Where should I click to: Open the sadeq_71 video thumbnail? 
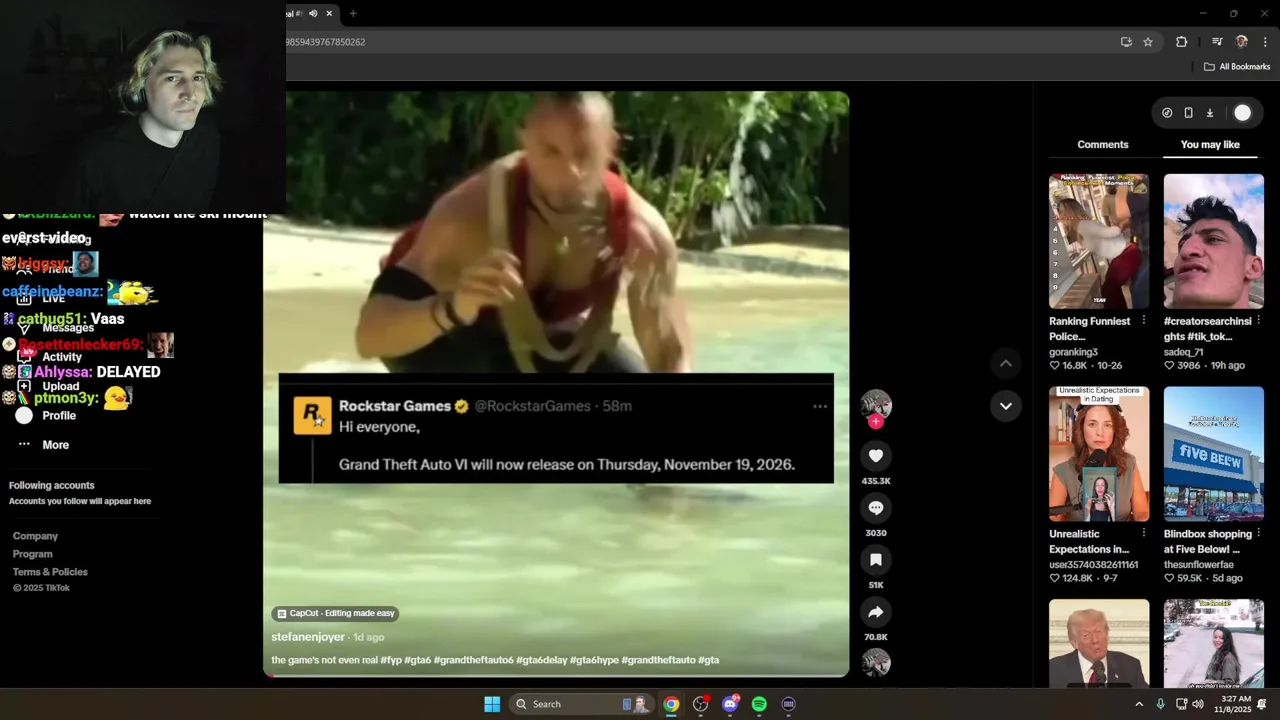pyautogui.click(x=1214, y=241)
